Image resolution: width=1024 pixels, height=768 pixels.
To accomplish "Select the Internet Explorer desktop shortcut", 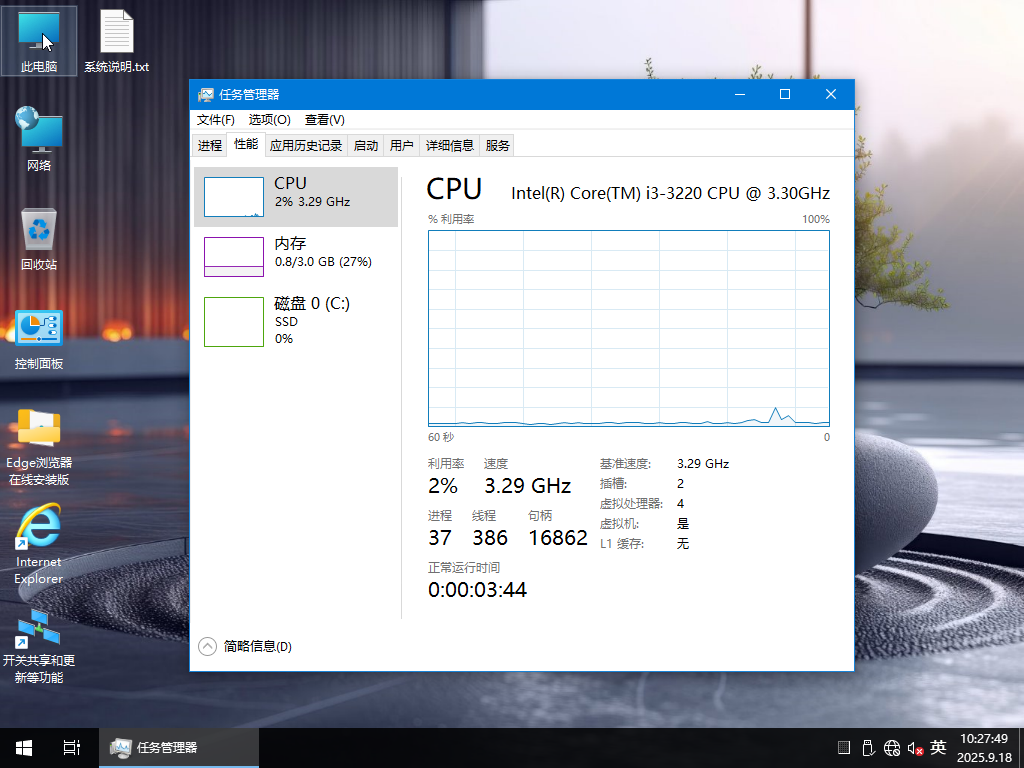I will [x=39, y=545].
